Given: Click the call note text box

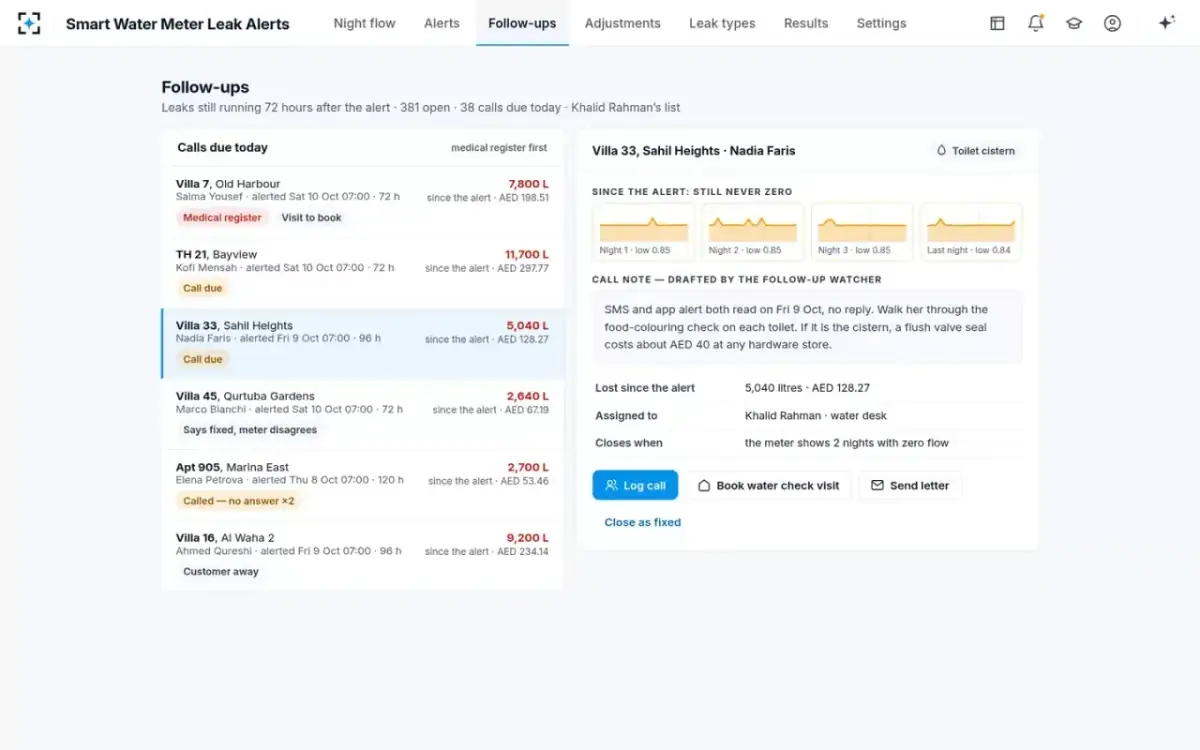Looking at the screenshot, I should click(807, 327).
